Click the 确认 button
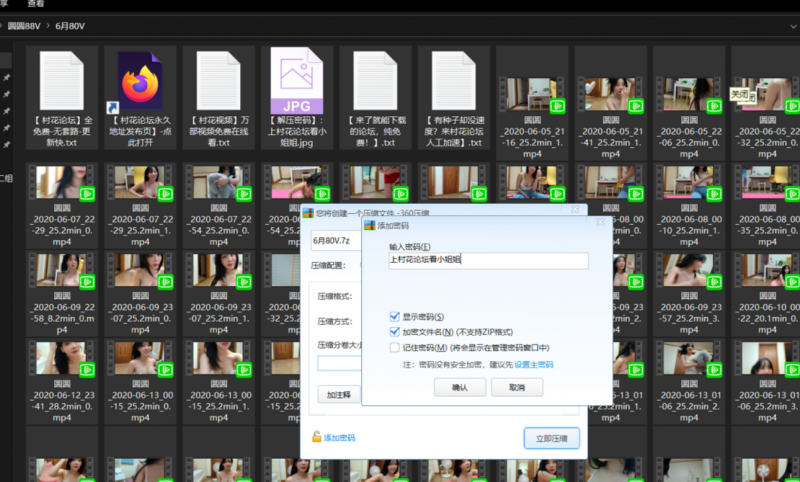This screenshot has height=482, width=800. [x=460, y=387]
